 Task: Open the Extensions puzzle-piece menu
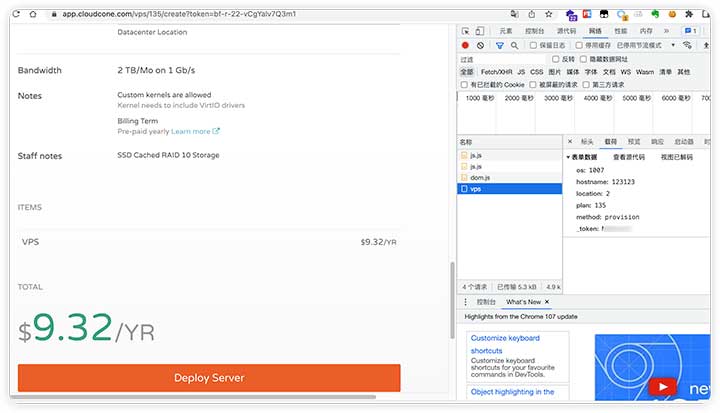(689, 14)
